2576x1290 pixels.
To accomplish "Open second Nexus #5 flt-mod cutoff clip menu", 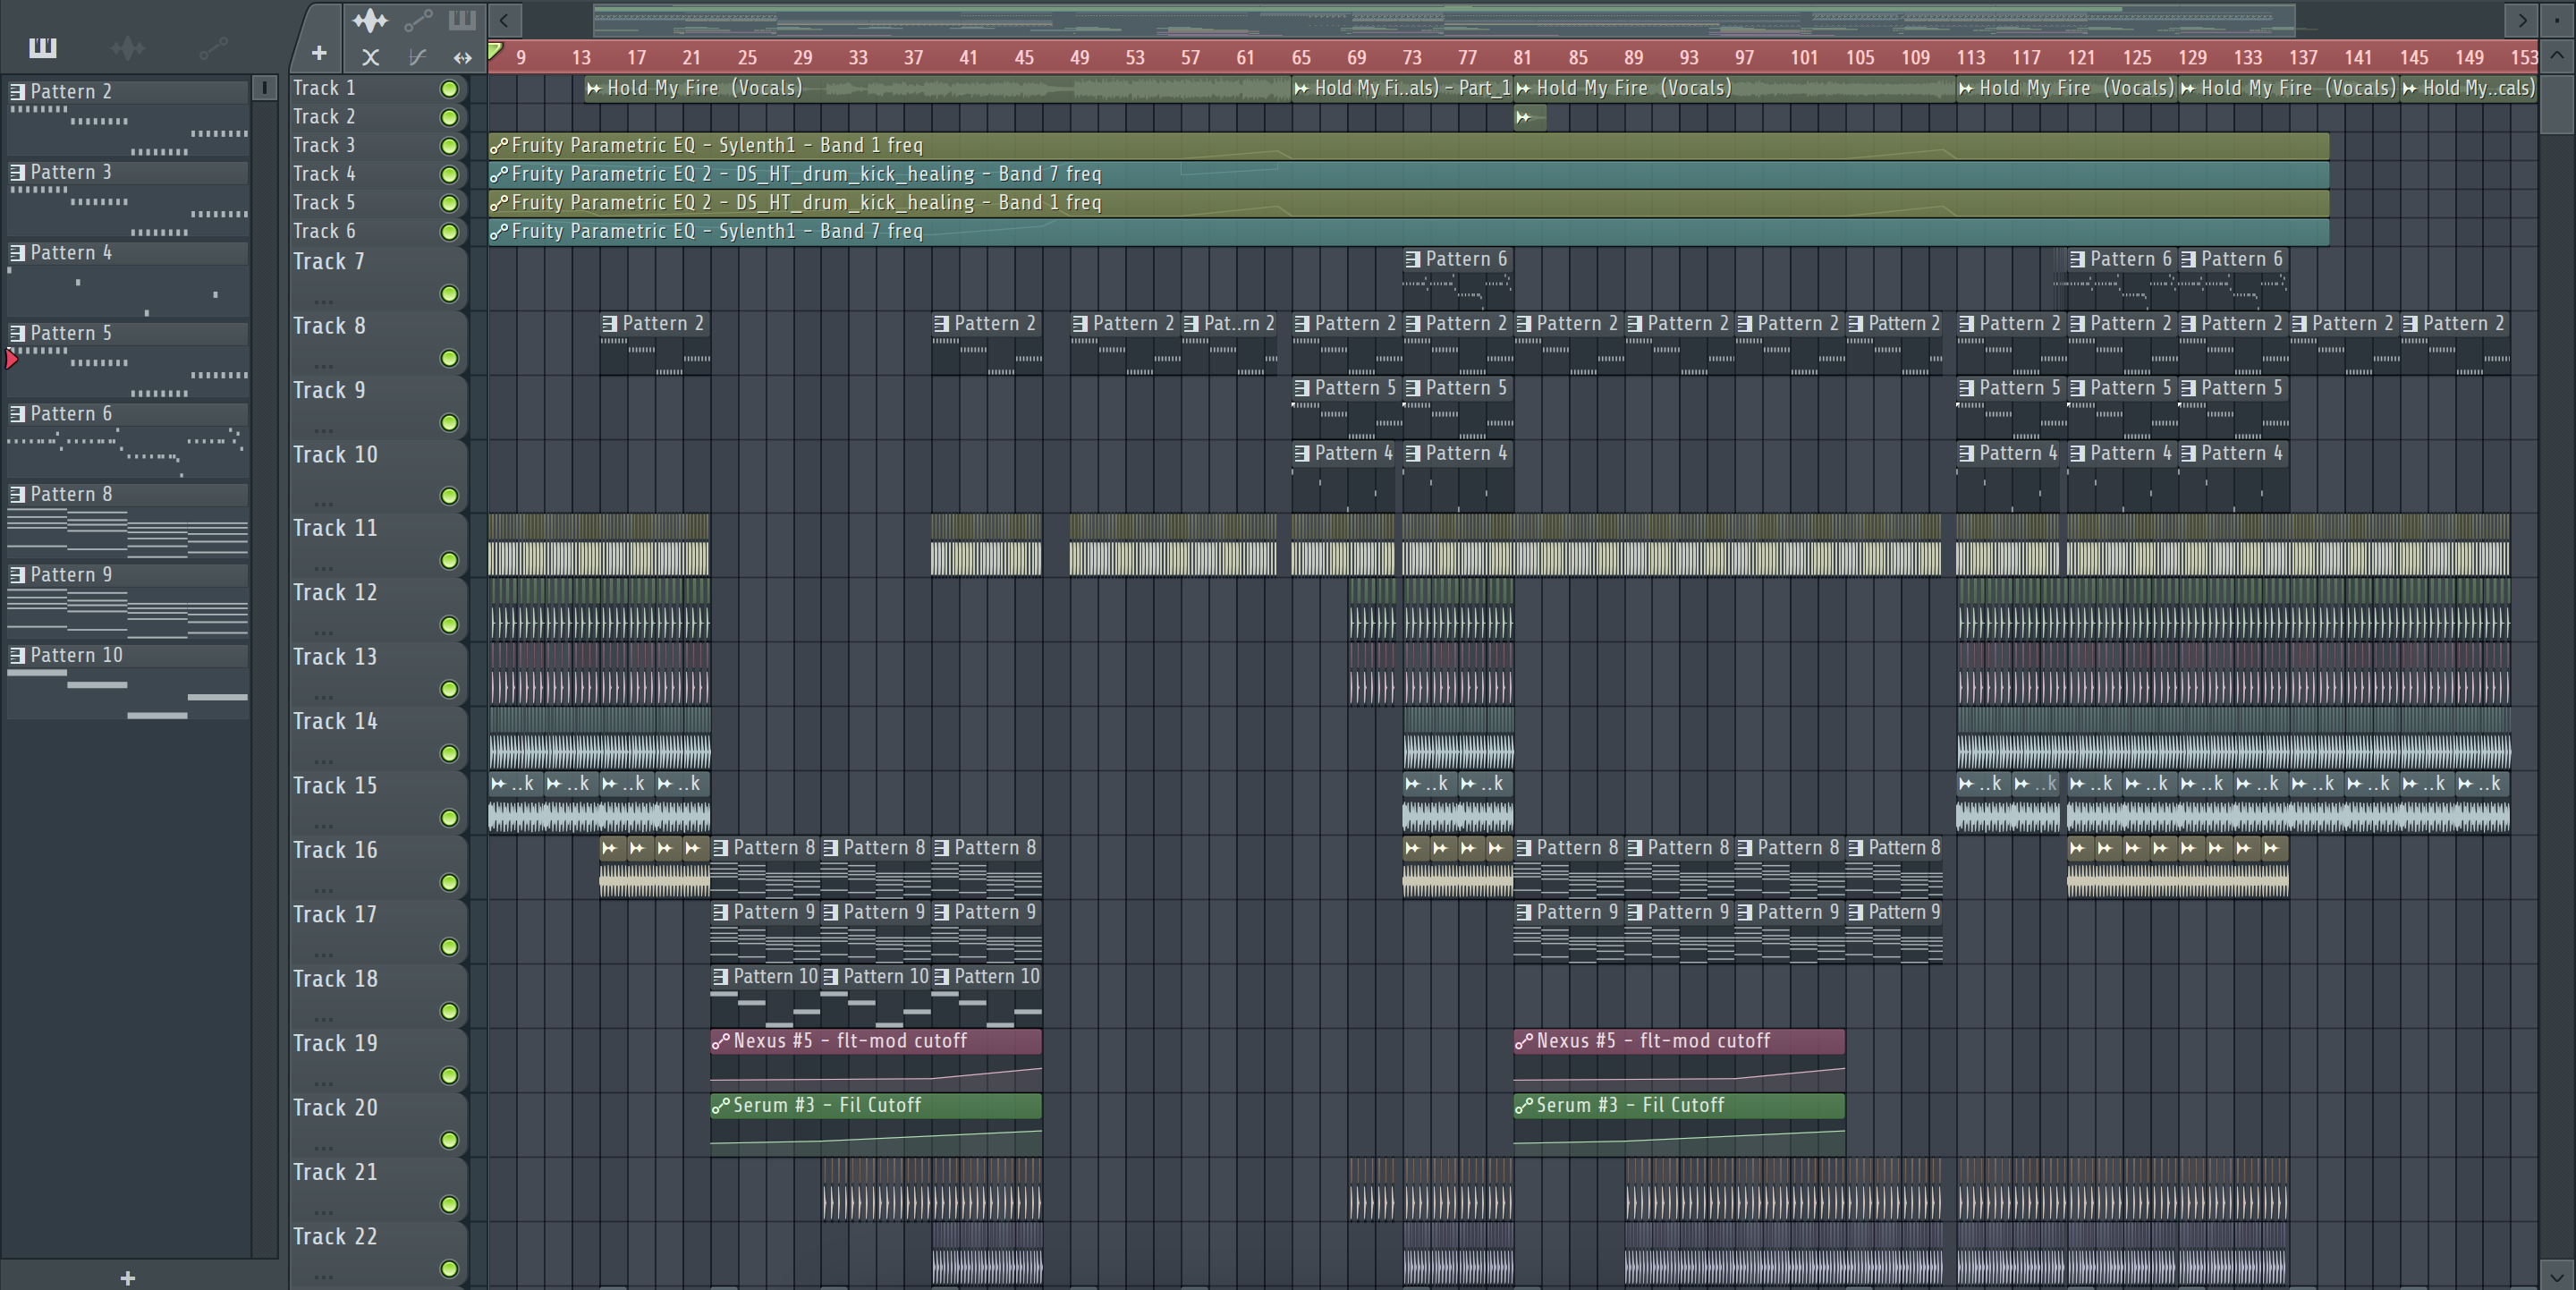I will (x=1524, y=1041).
